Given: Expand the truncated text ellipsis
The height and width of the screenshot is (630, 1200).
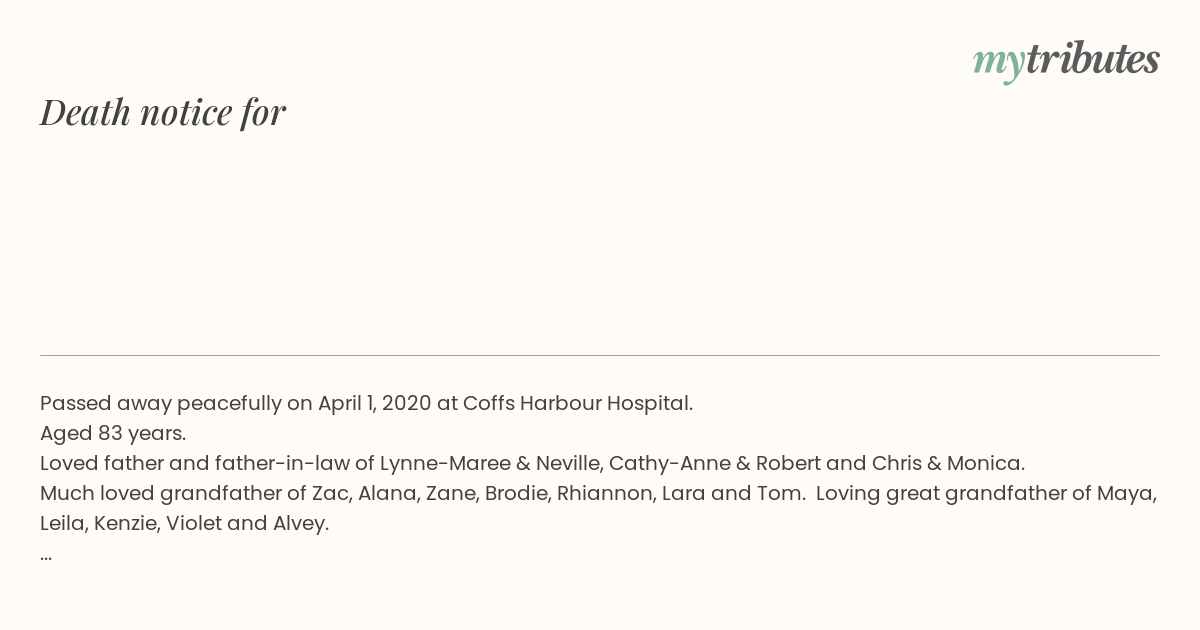Looking at the screenshot, I should (x=46, y=556).
